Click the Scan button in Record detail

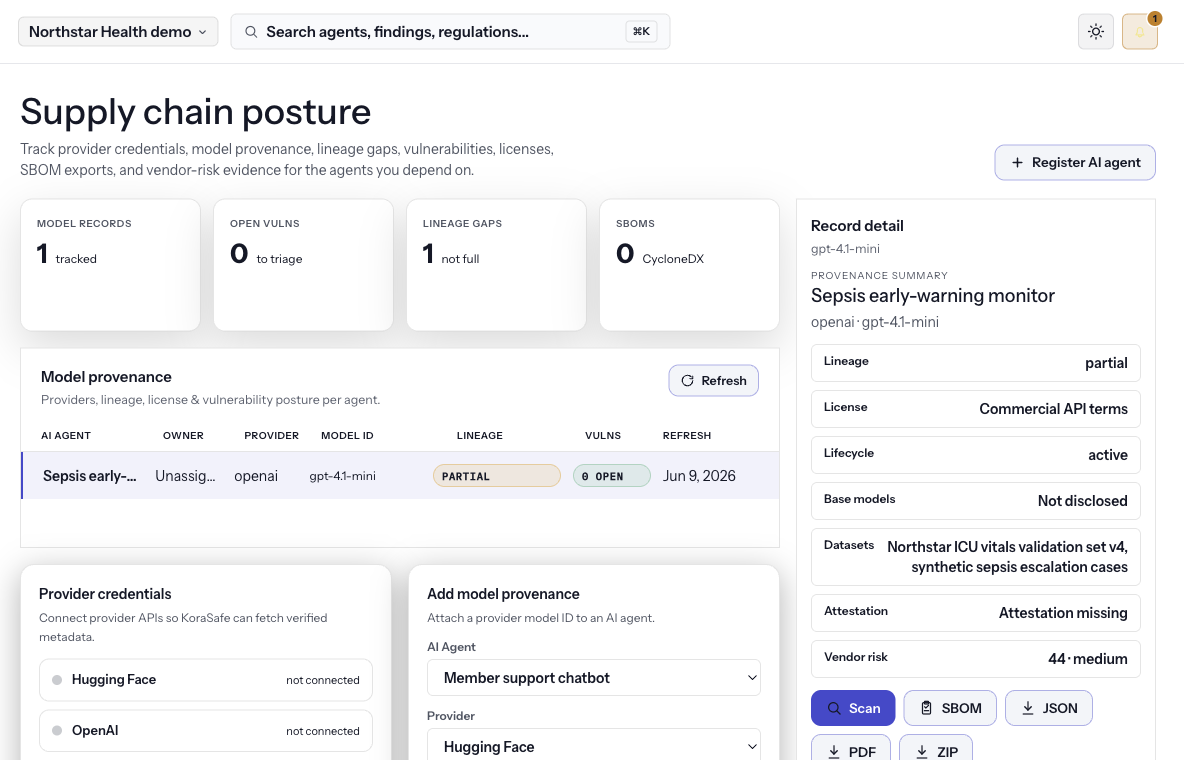[853, 708]
